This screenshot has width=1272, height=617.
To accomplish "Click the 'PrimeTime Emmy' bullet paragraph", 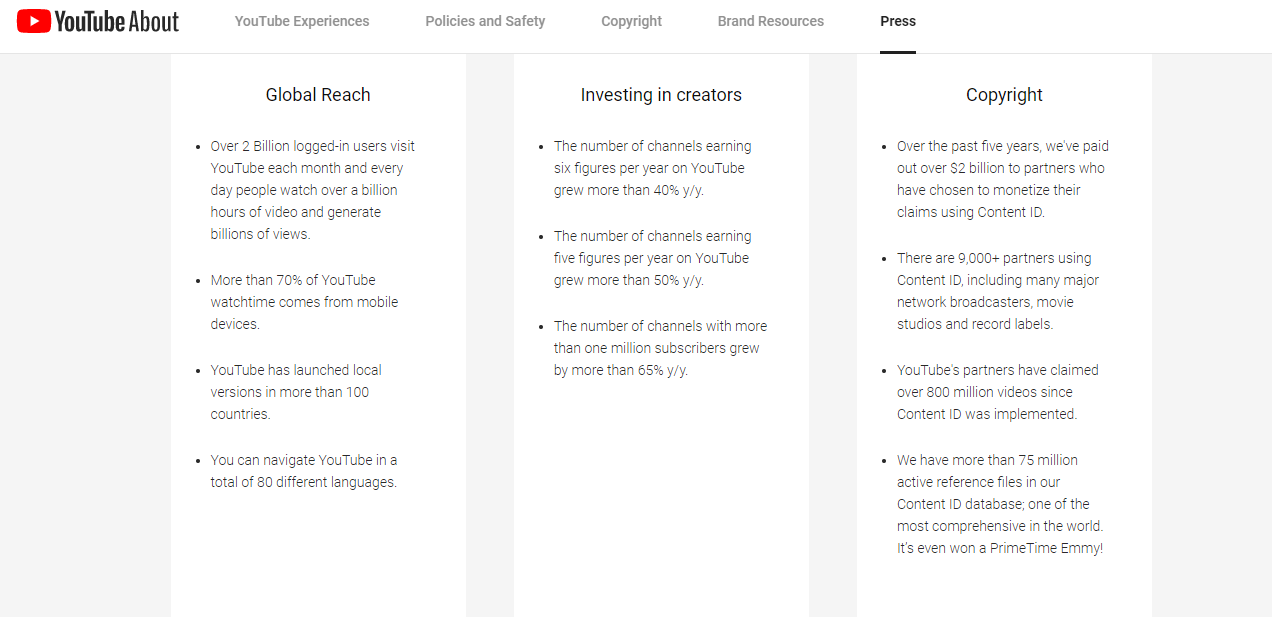I will coord(1000,504).
